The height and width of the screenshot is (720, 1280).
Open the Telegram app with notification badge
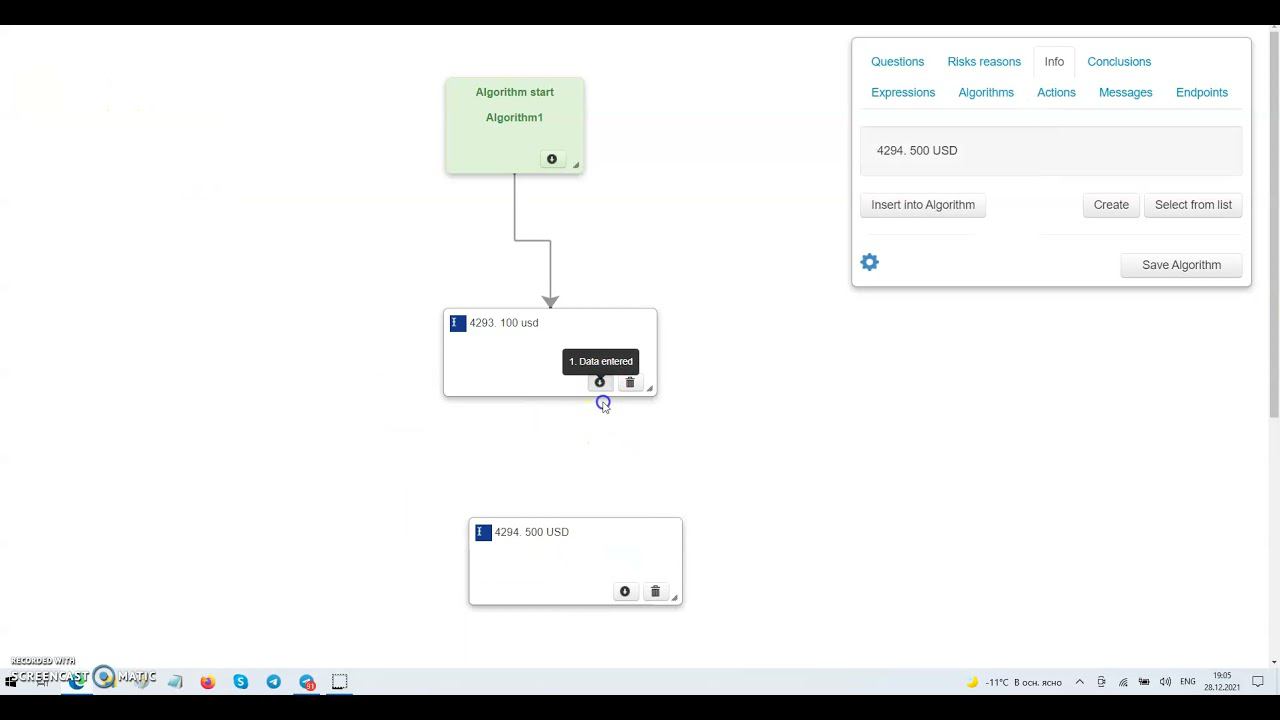click(x=307, y=682)
